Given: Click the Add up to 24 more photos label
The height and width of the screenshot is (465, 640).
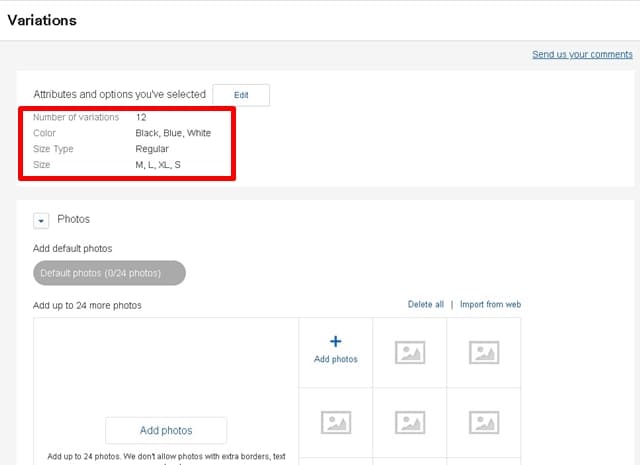Looking at the screenshot, I should coord(87,305).
